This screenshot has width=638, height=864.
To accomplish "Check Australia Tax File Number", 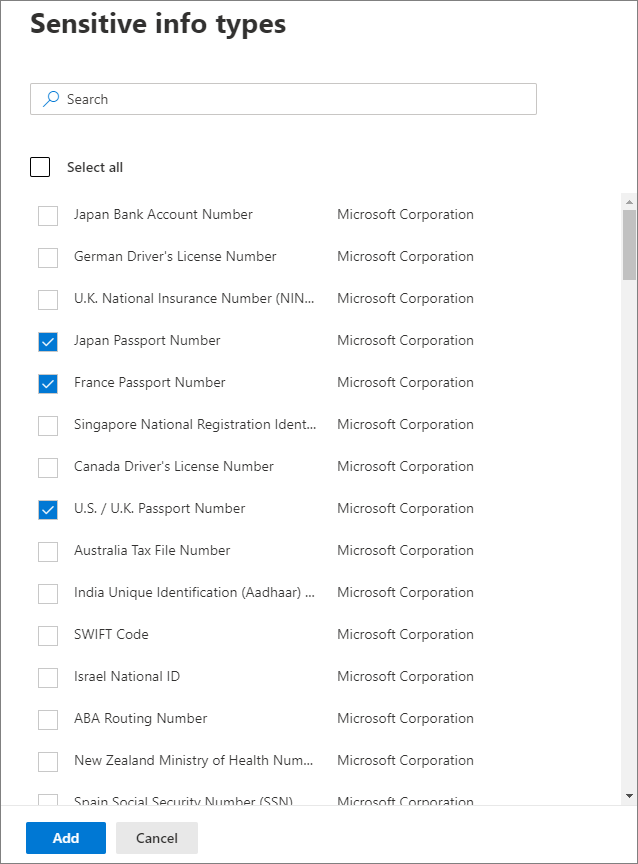I will (47, 551).
